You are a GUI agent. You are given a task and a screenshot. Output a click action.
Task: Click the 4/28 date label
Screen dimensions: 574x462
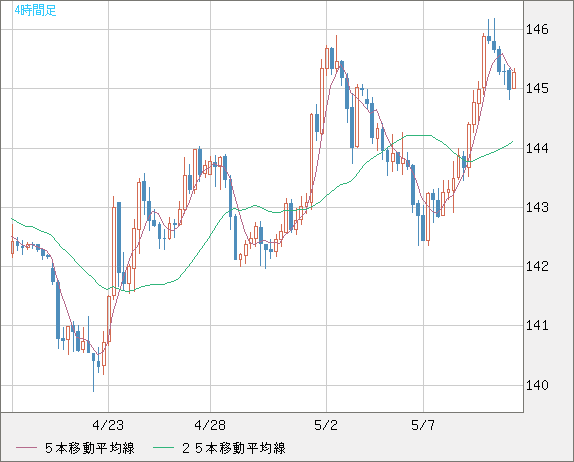pos(210,425)
